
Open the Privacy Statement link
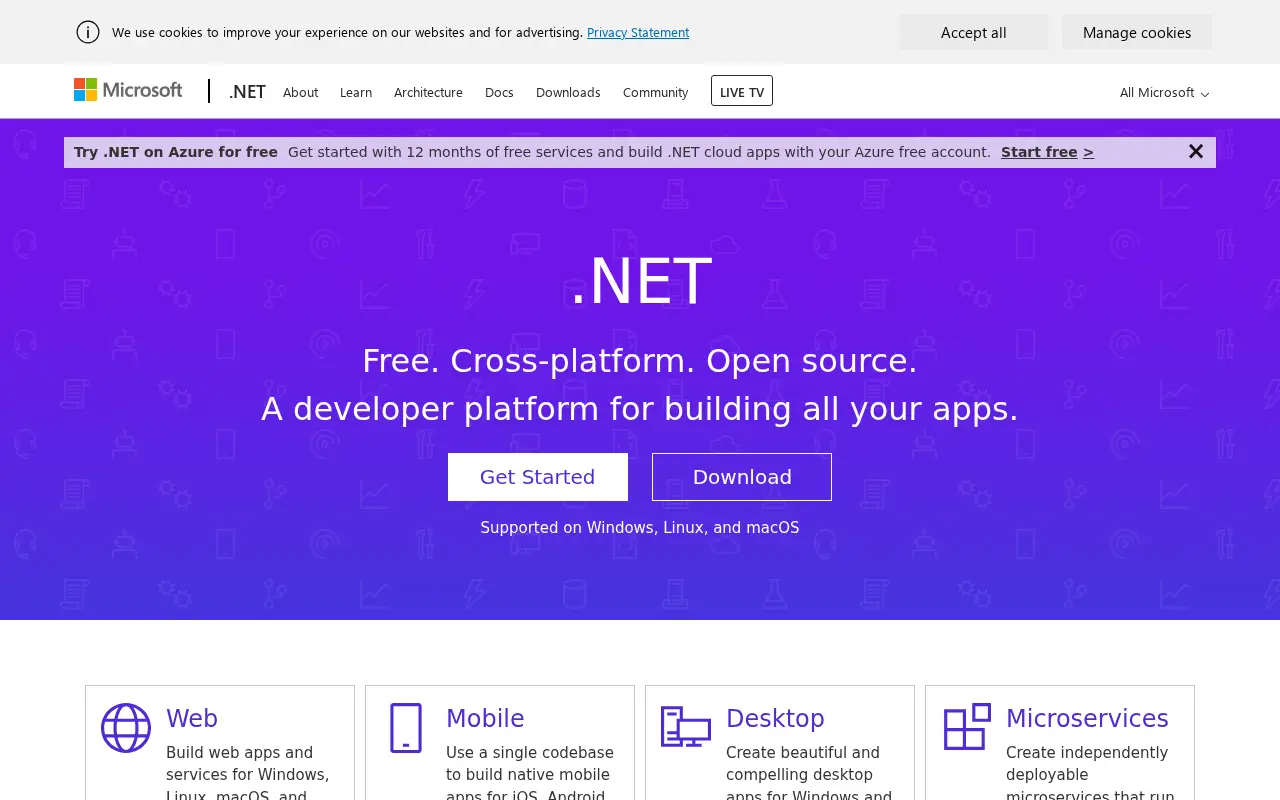(x=638, y=32)
